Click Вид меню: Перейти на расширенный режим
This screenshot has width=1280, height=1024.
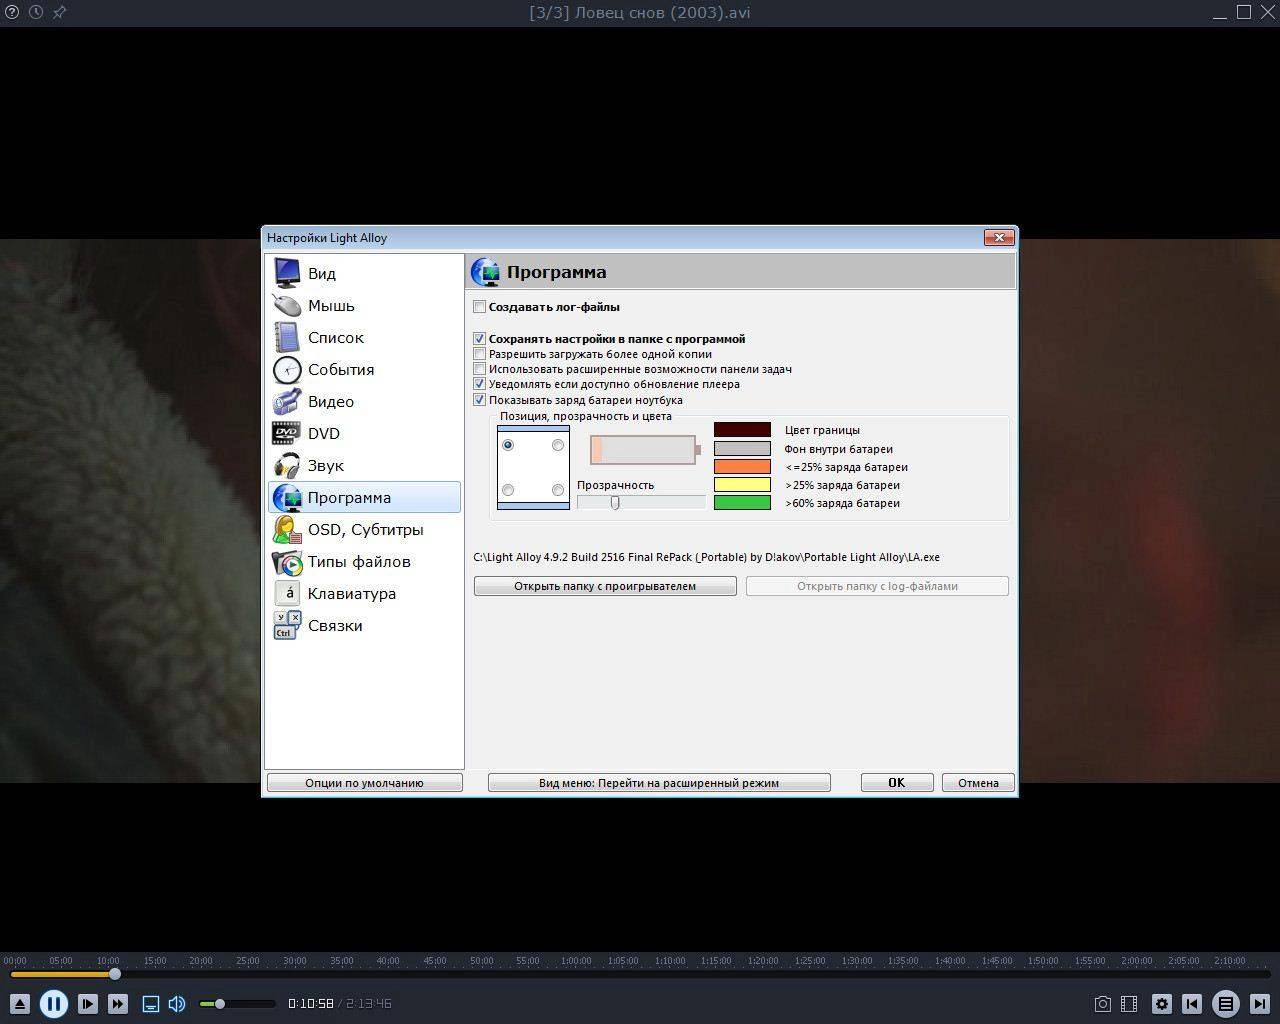click(659, 783)
